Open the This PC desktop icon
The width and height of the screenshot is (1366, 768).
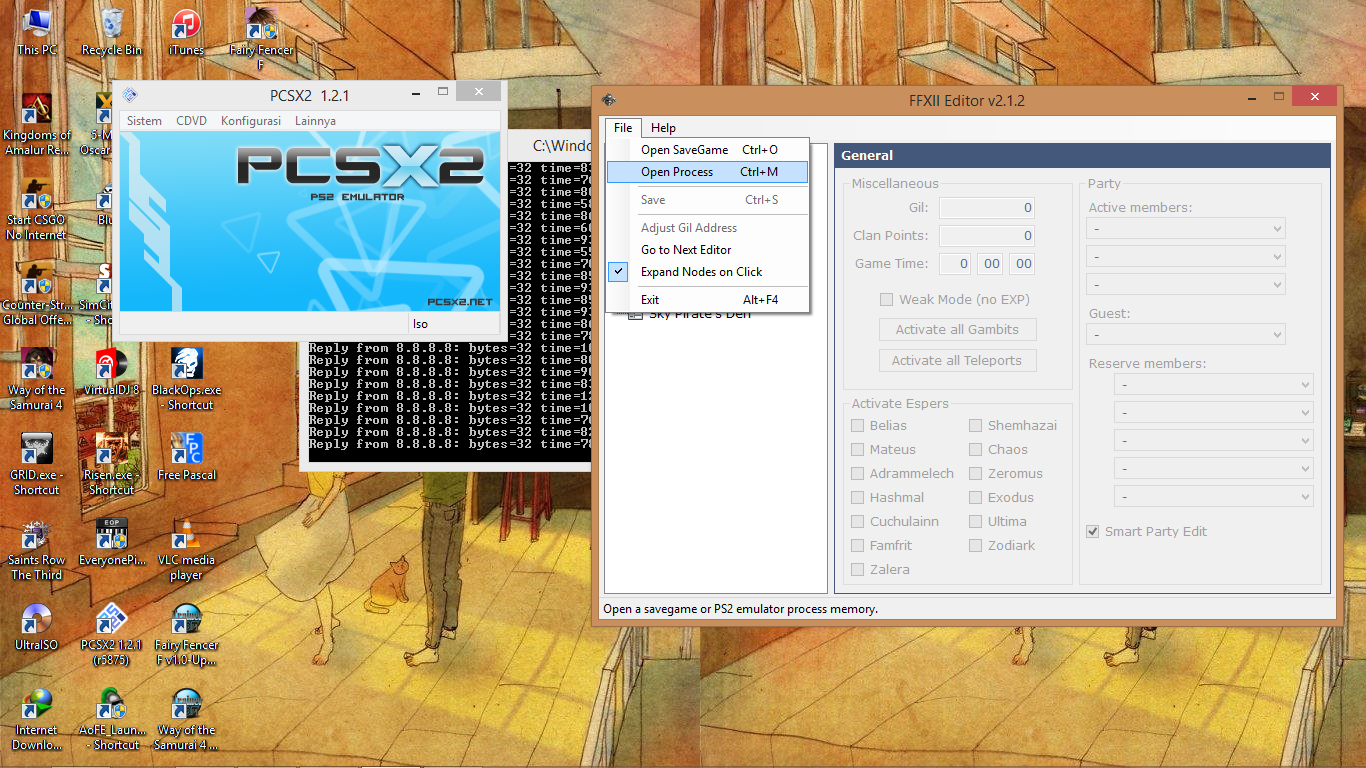point(37,30)
